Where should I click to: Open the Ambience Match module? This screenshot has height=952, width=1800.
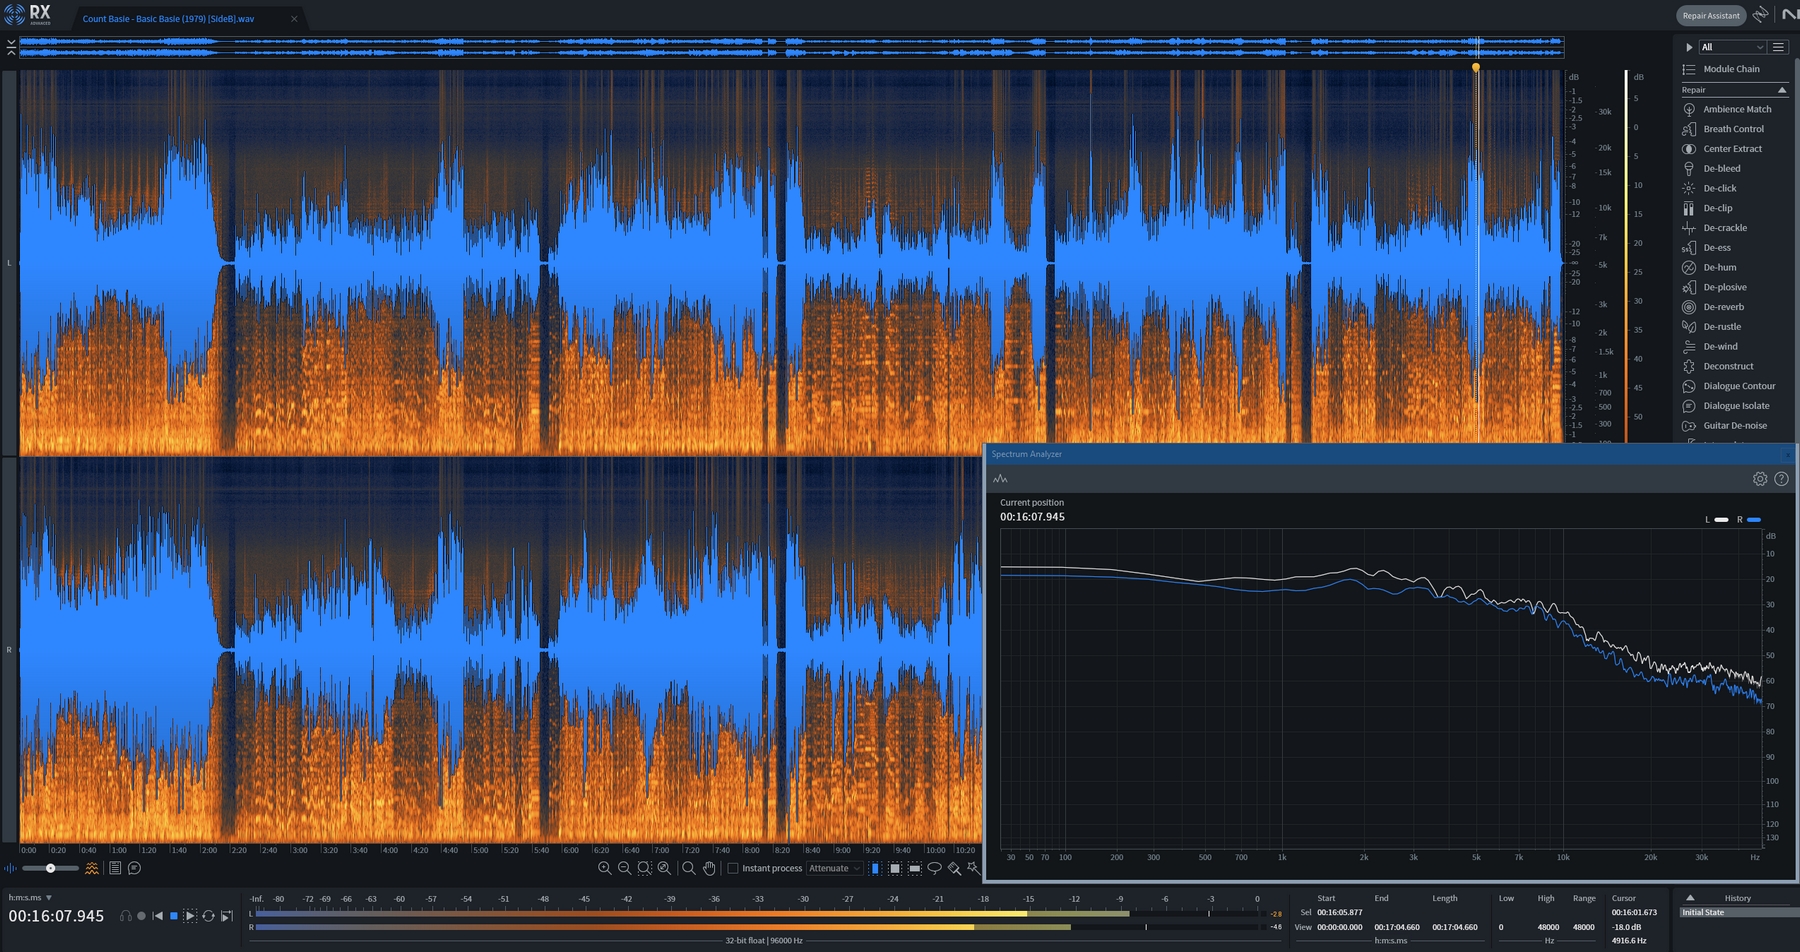pyautogui.click(x=1735, y=109)
